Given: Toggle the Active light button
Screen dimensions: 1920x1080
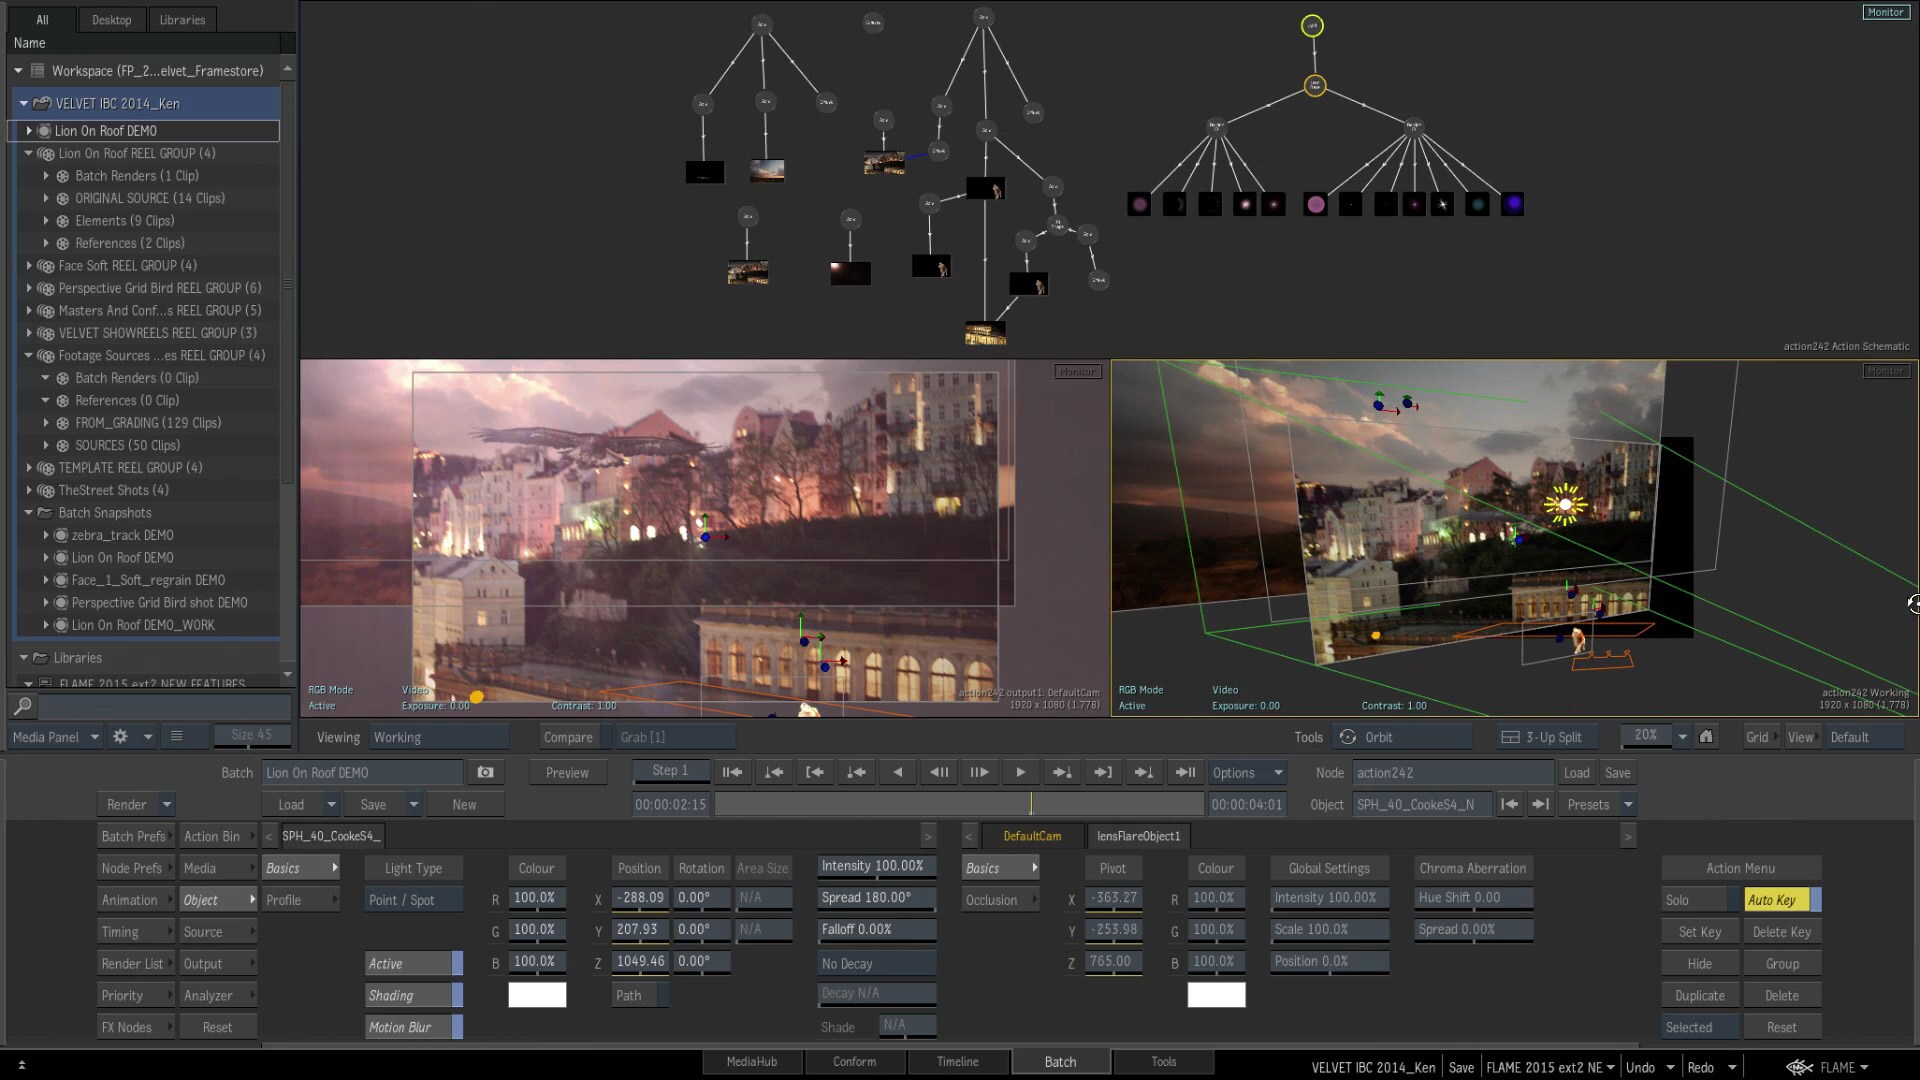Looking at the screenshot, I should 414,964.
